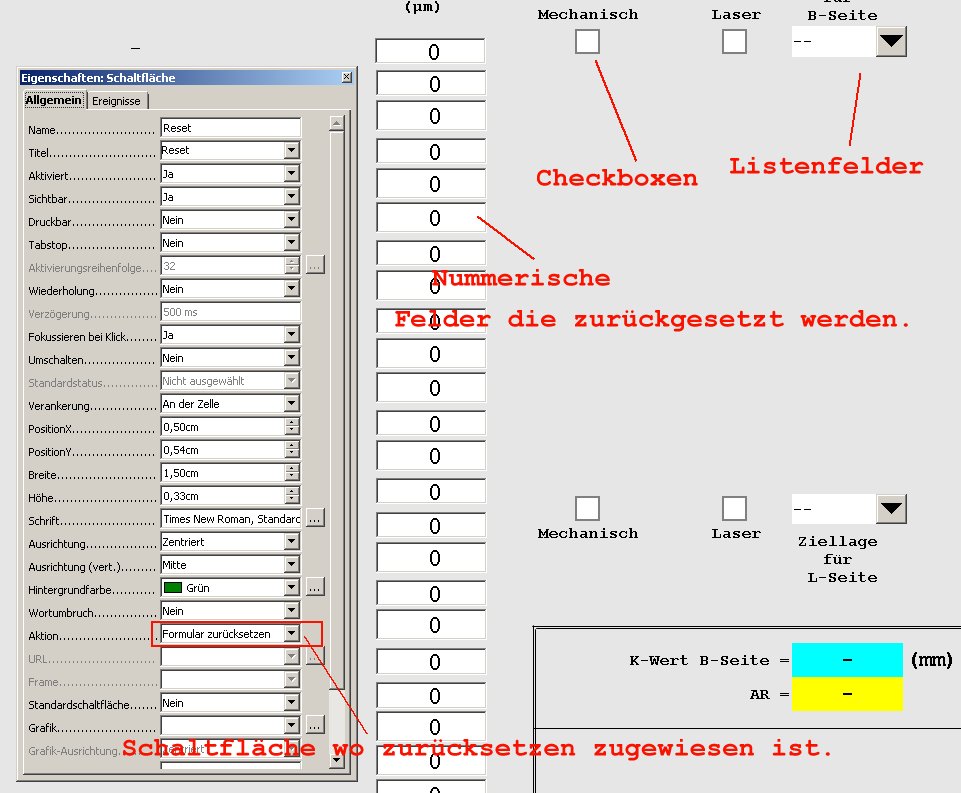Open the Druckbar dropdown

pyautogui.click(x=292, y=220)
